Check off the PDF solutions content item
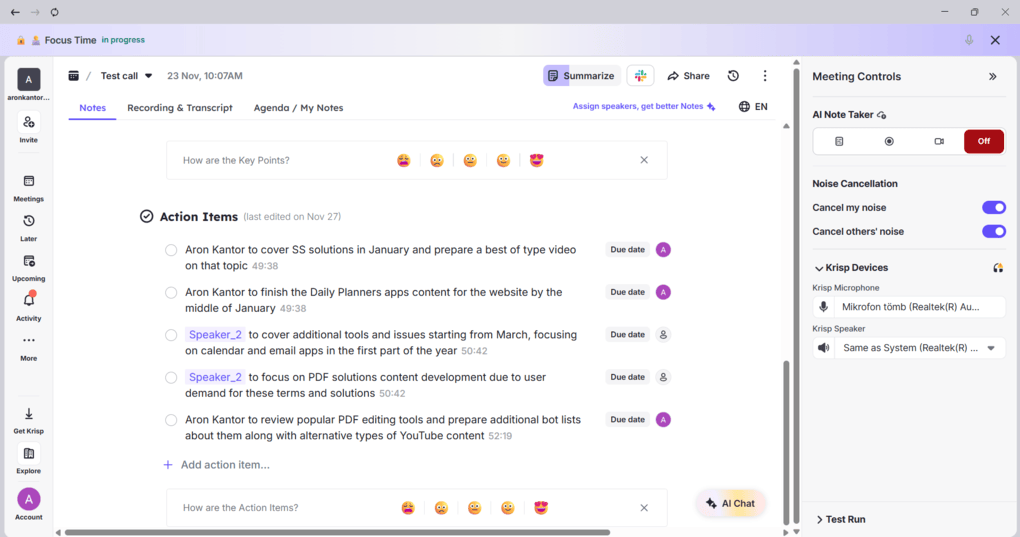The height and width of the screenshot is (537, 1020). (171, 378)
